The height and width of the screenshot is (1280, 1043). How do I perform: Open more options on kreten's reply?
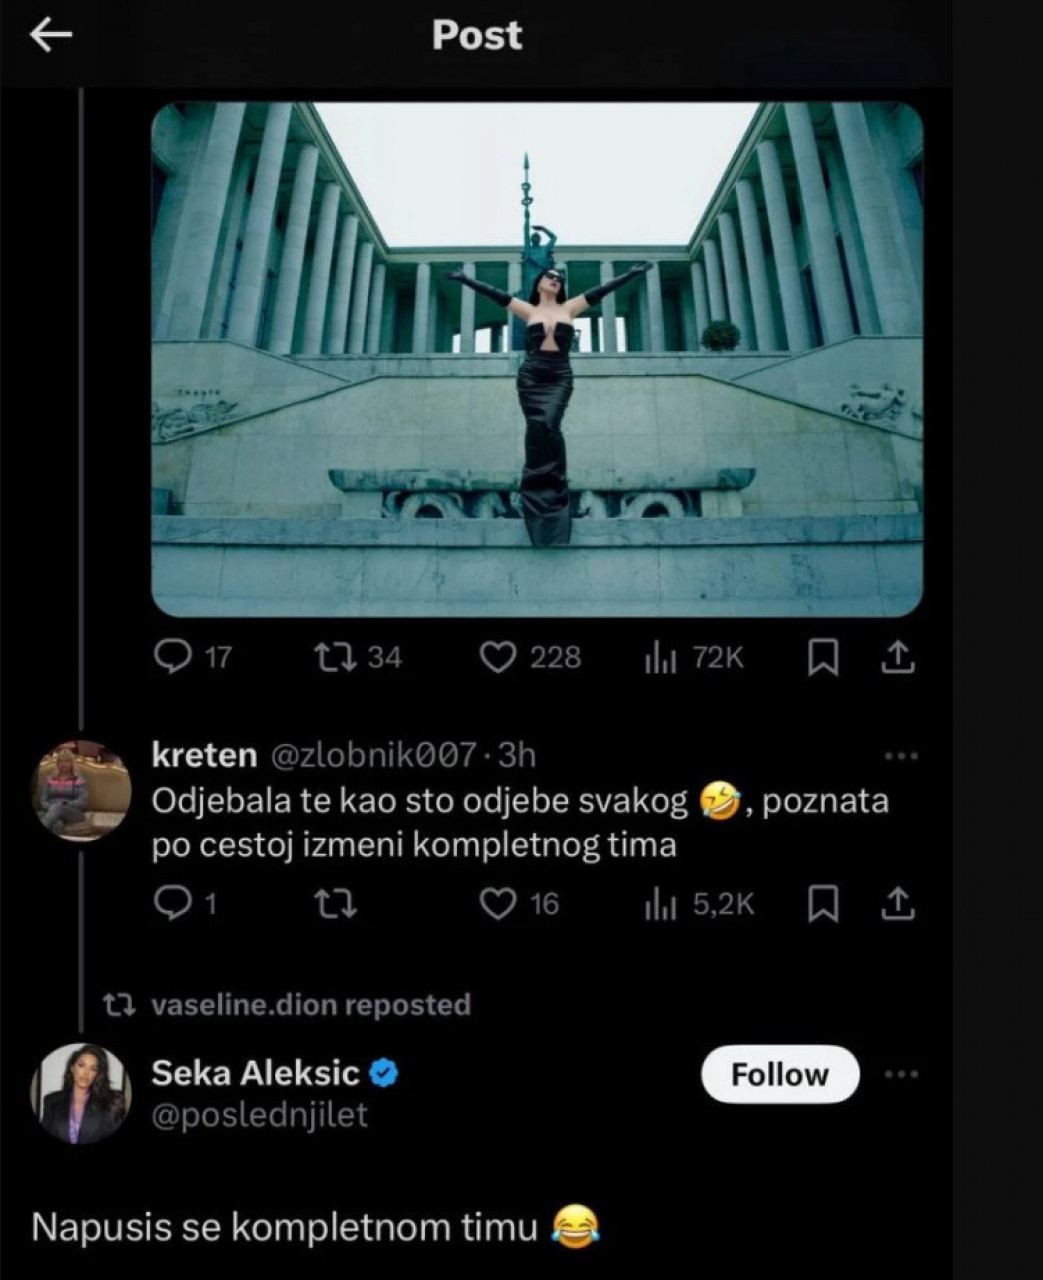click(x=901, y=756)
